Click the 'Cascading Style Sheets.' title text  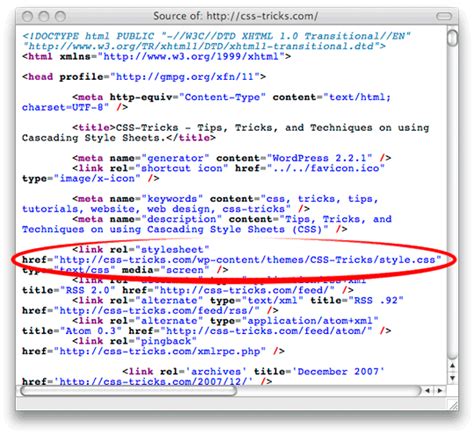pos(94,138)
